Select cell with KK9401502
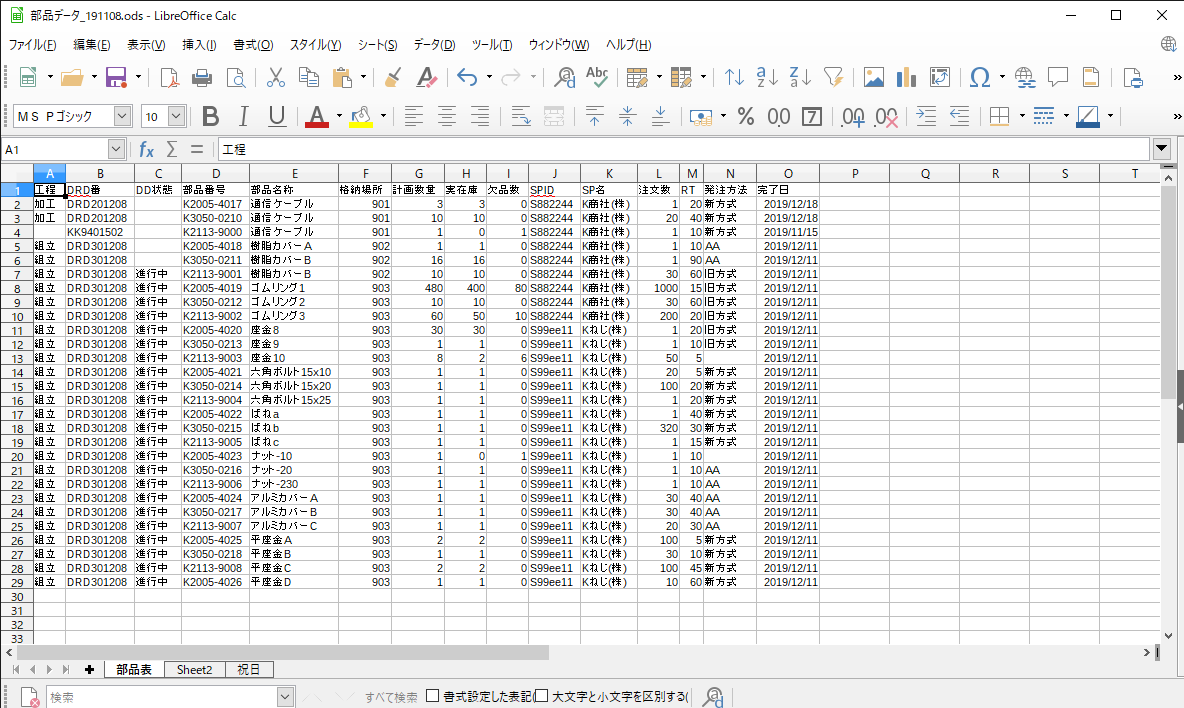This screenshot has width=1184, height=708. [x=100, y=232]
